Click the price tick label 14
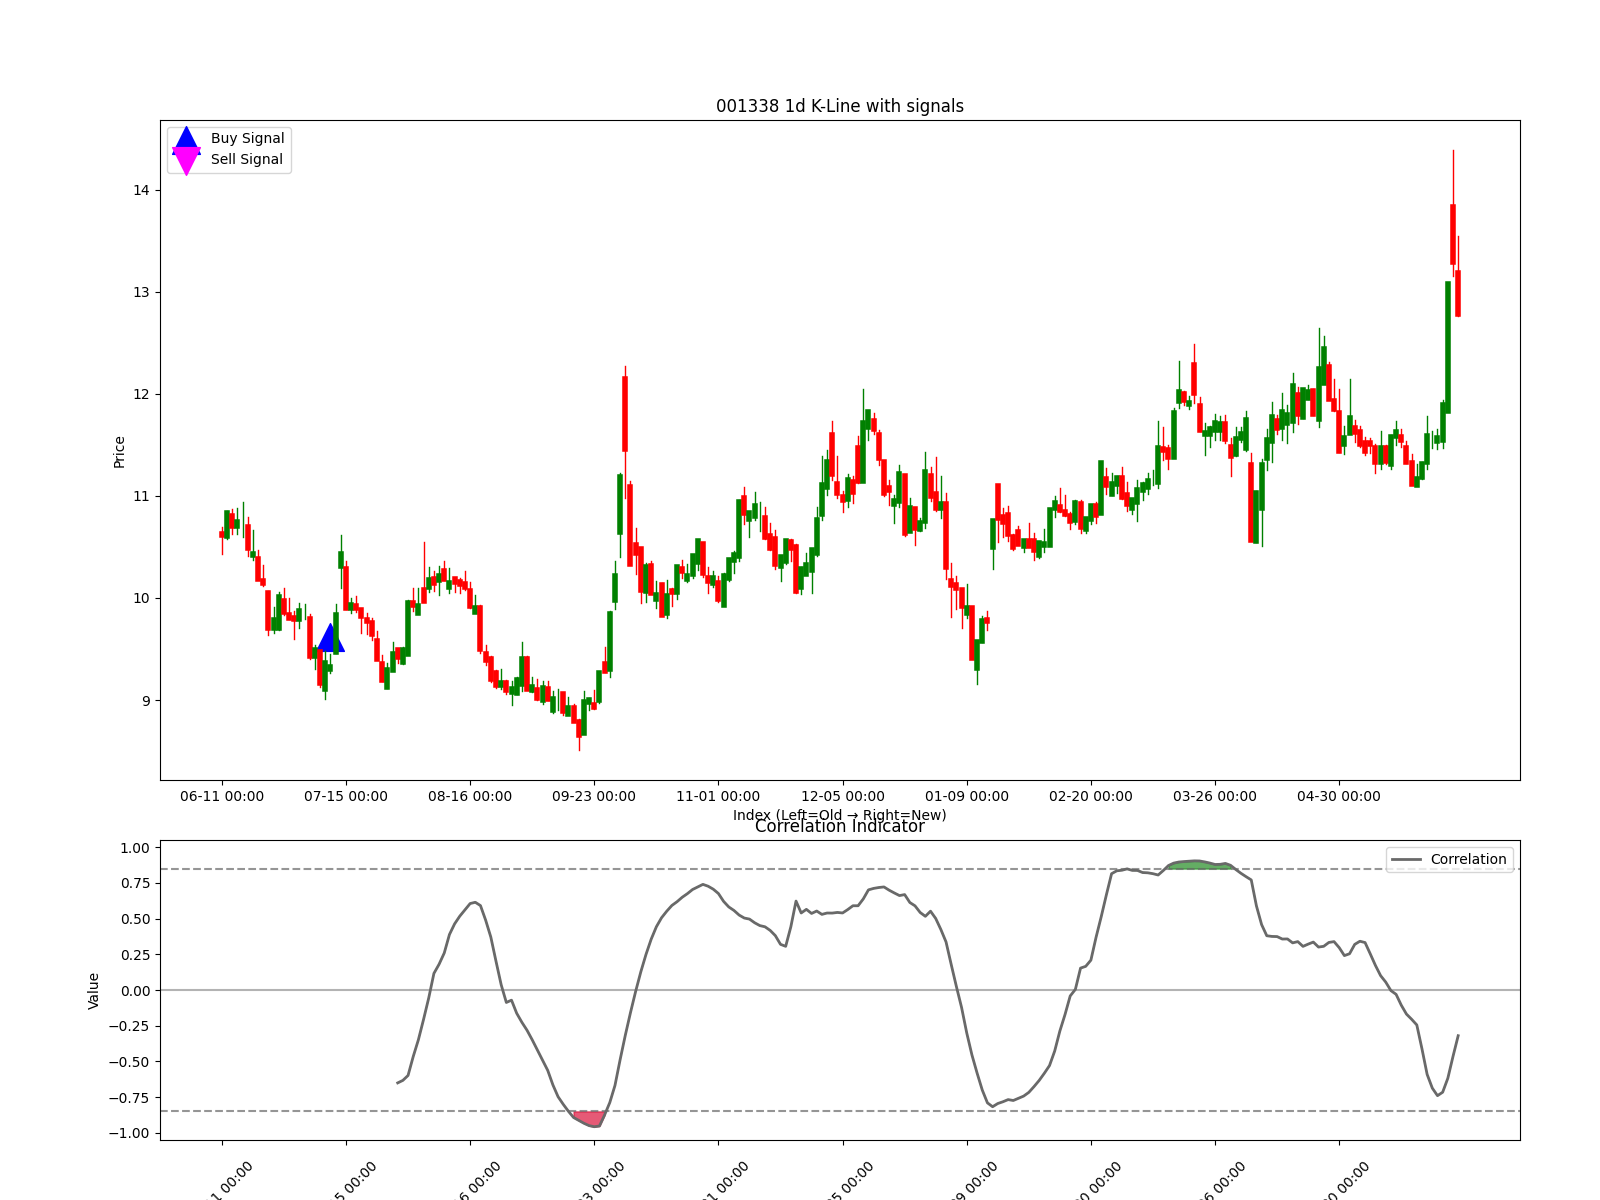Screen dimensions: 1600x1200 [141, 190]
